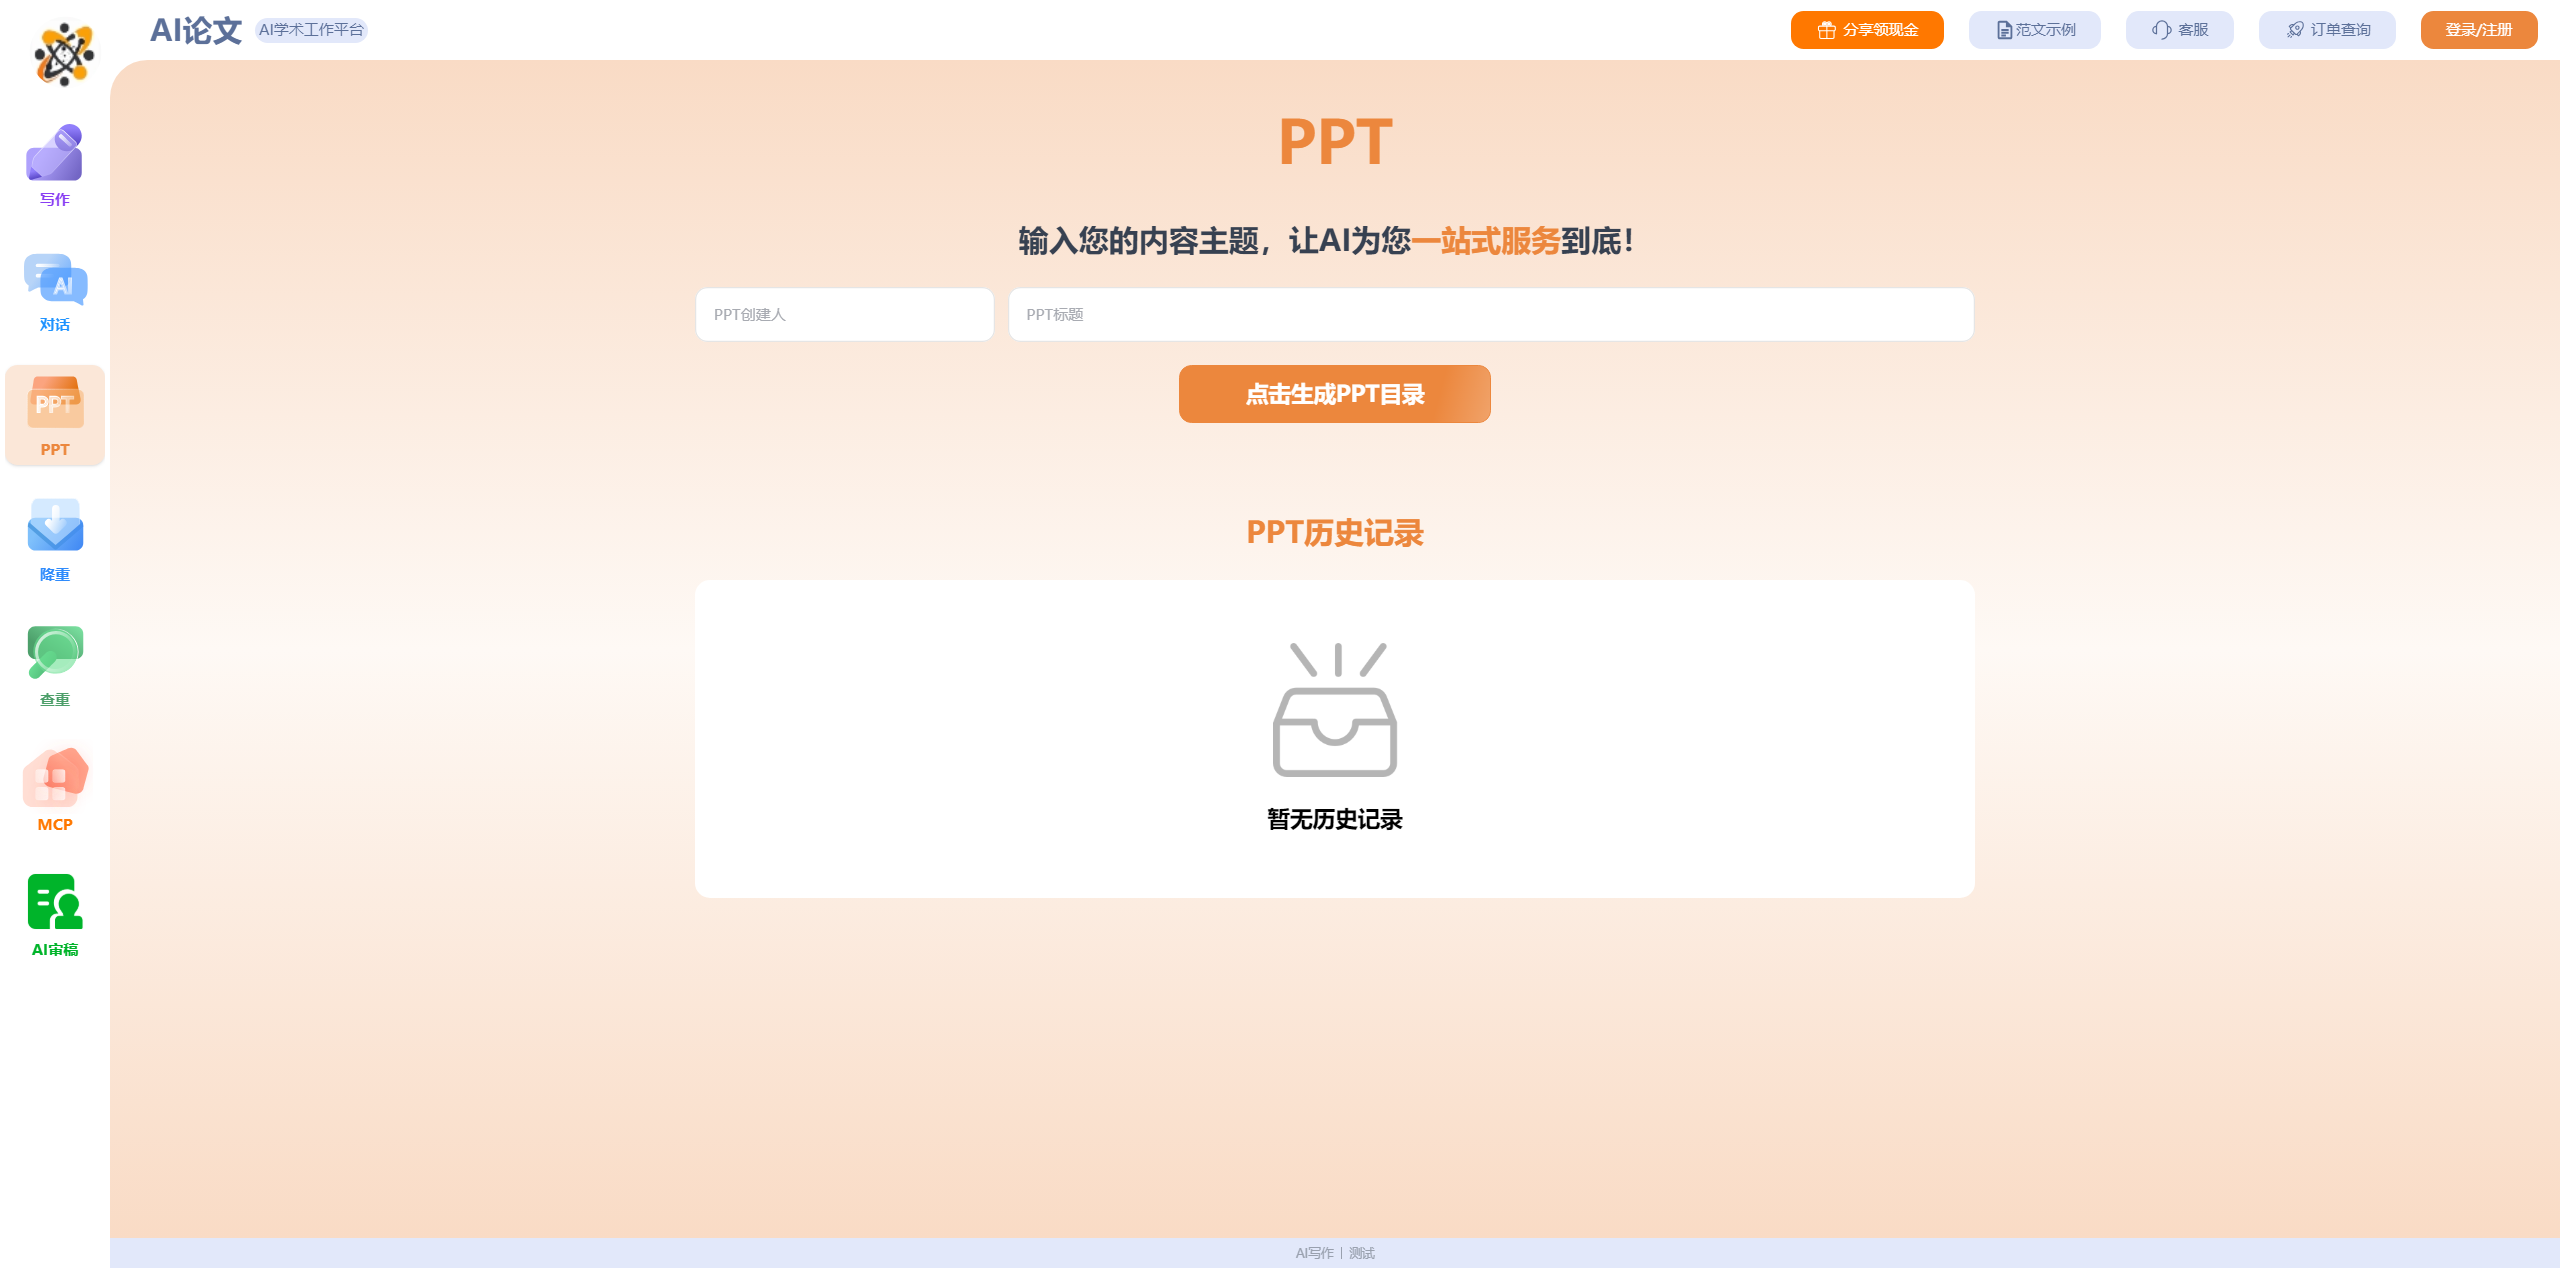This screenshot has width=2560, height=1268.
Task: Click the AI写作 footer link
Action: coord(1314,1253)
